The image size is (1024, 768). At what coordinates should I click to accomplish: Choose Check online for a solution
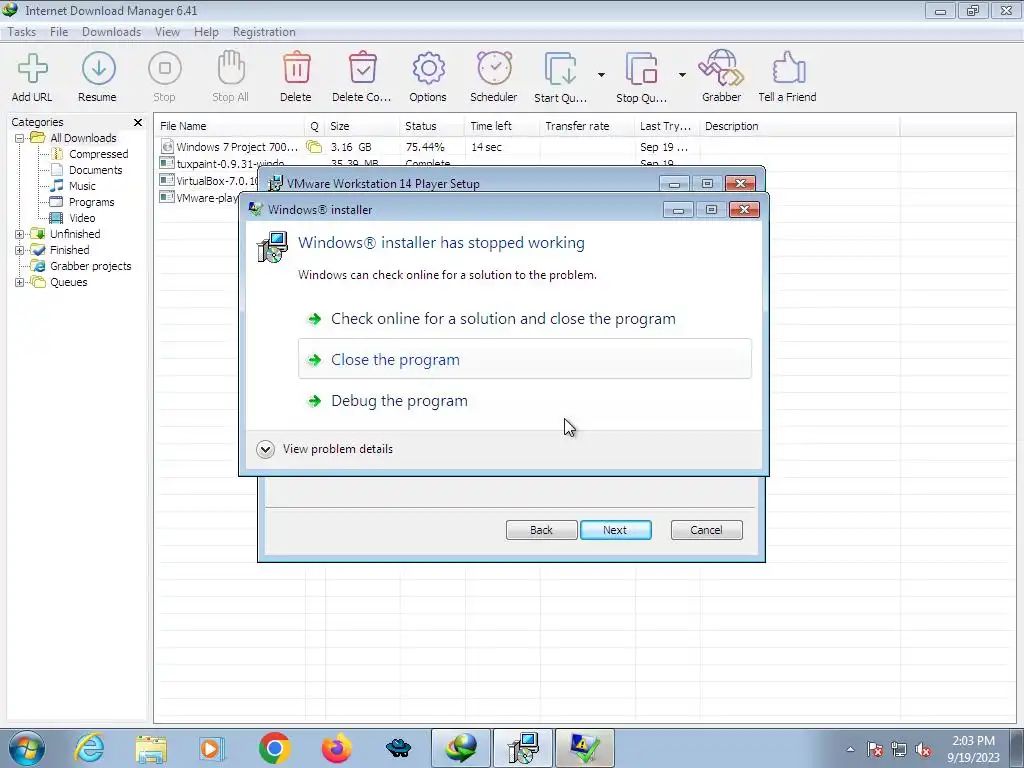[x=524, y=319]
